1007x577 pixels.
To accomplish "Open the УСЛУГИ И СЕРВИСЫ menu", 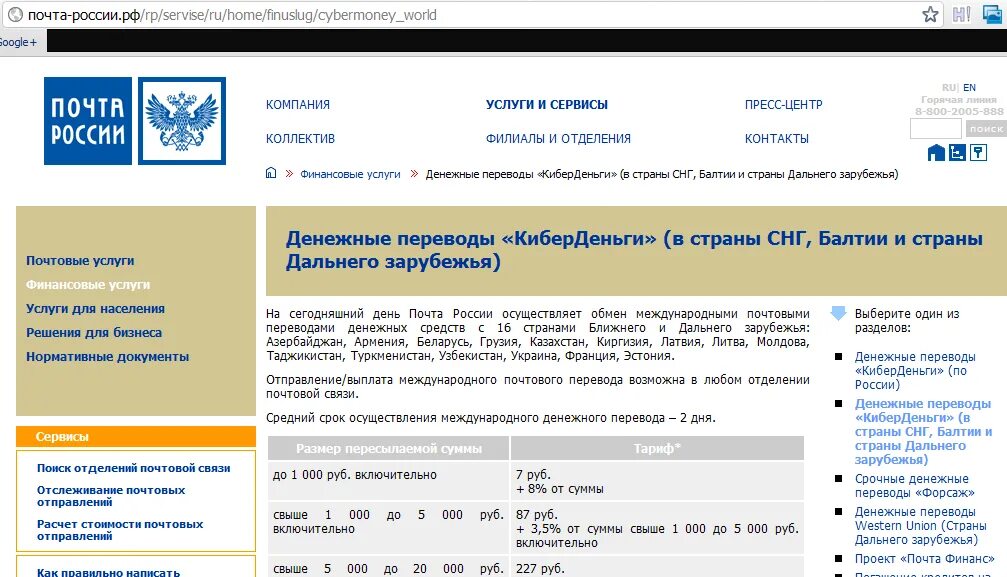I will tap(547, 105).
